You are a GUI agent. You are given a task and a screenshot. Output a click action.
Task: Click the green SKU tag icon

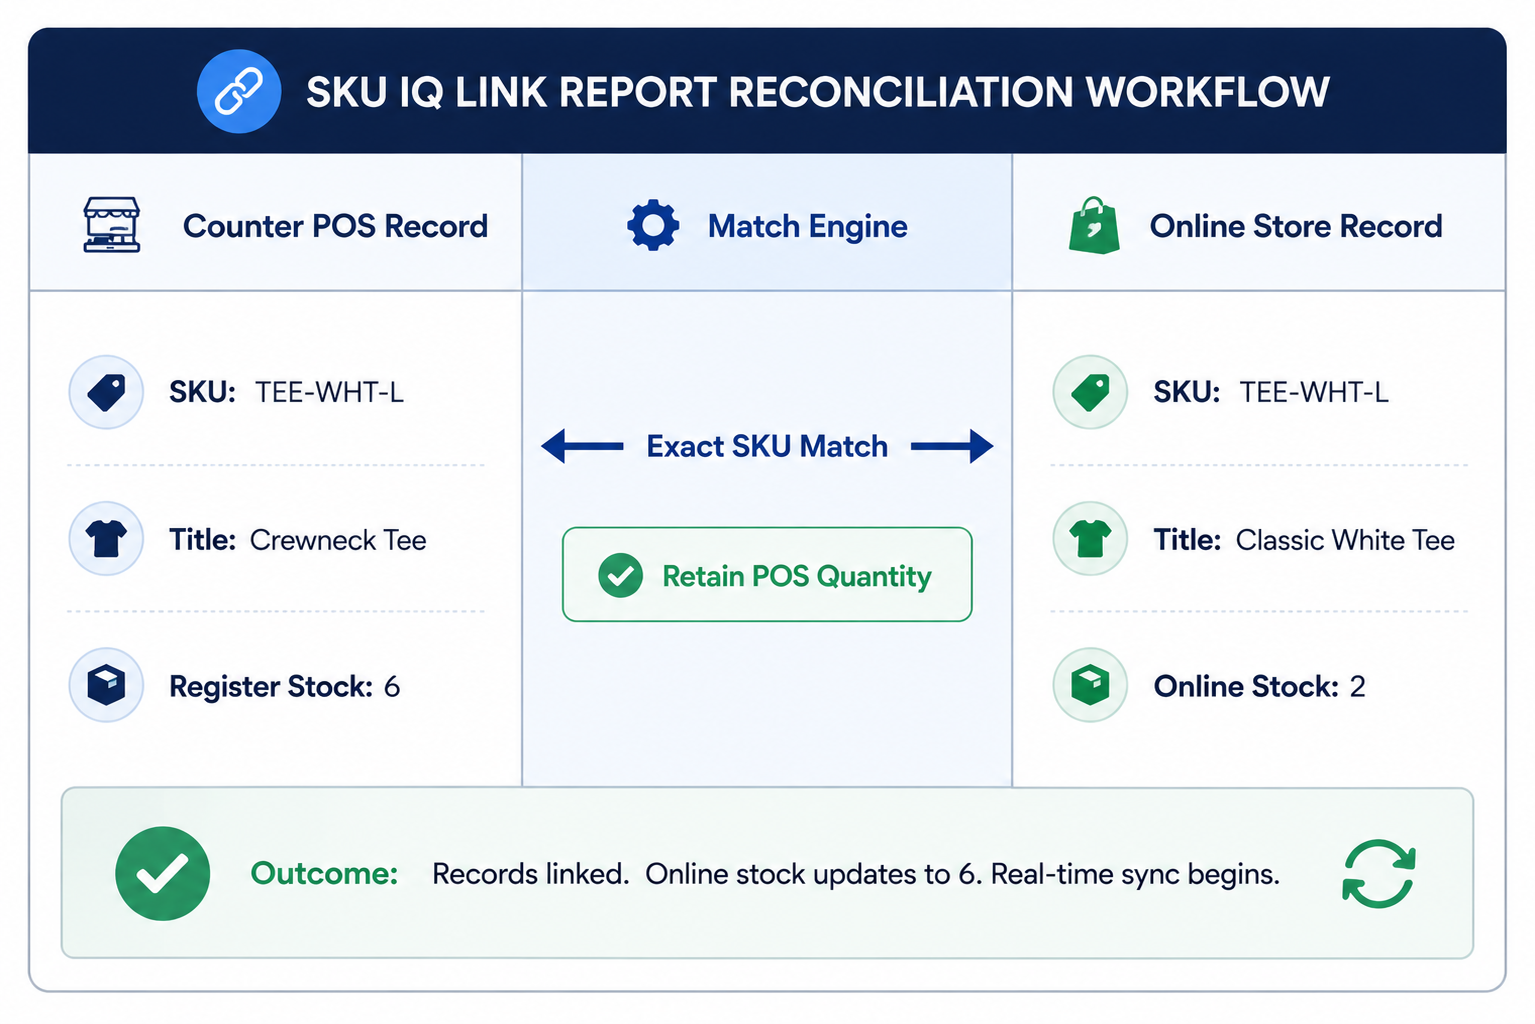coord(1090,392)
